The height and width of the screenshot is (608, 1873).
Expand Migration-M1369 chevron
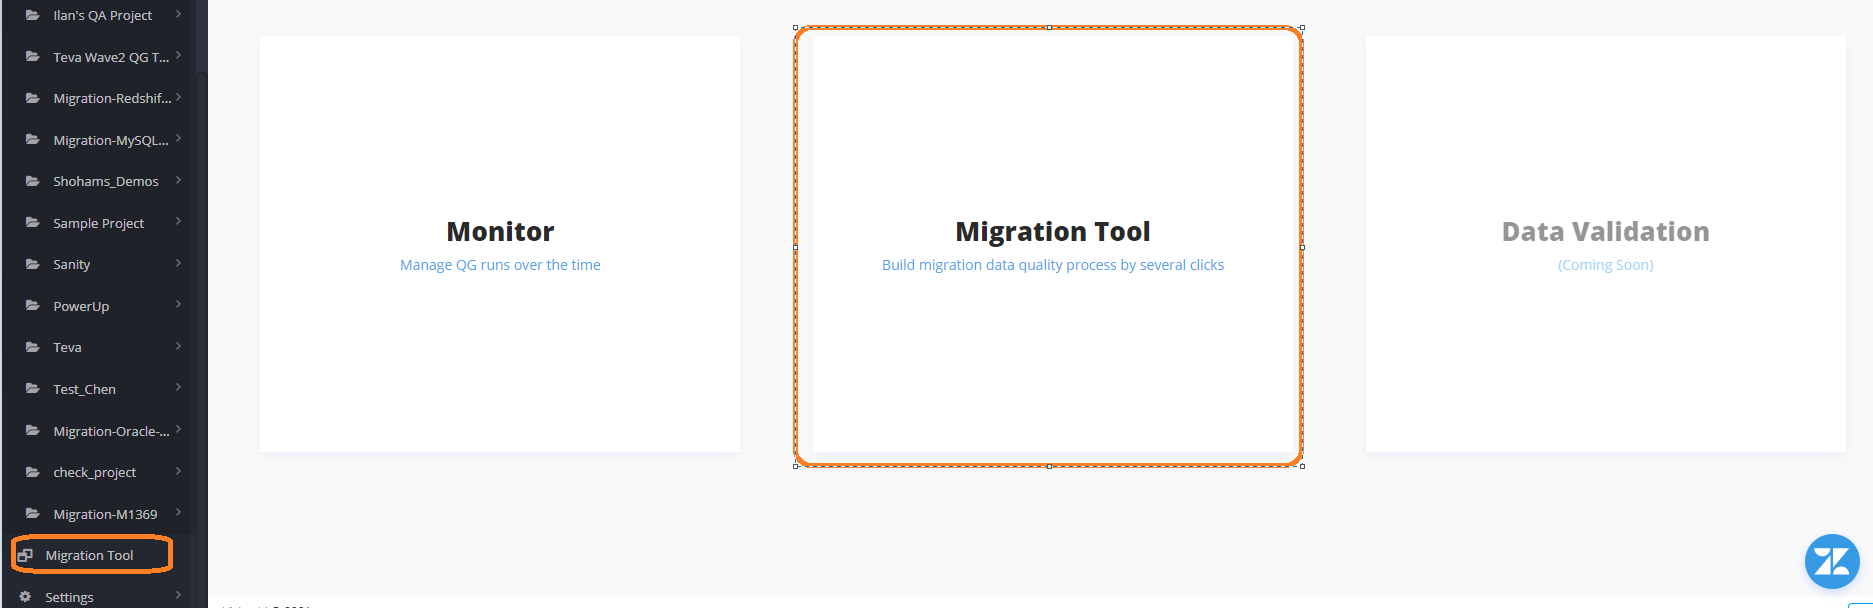(178, 512)
